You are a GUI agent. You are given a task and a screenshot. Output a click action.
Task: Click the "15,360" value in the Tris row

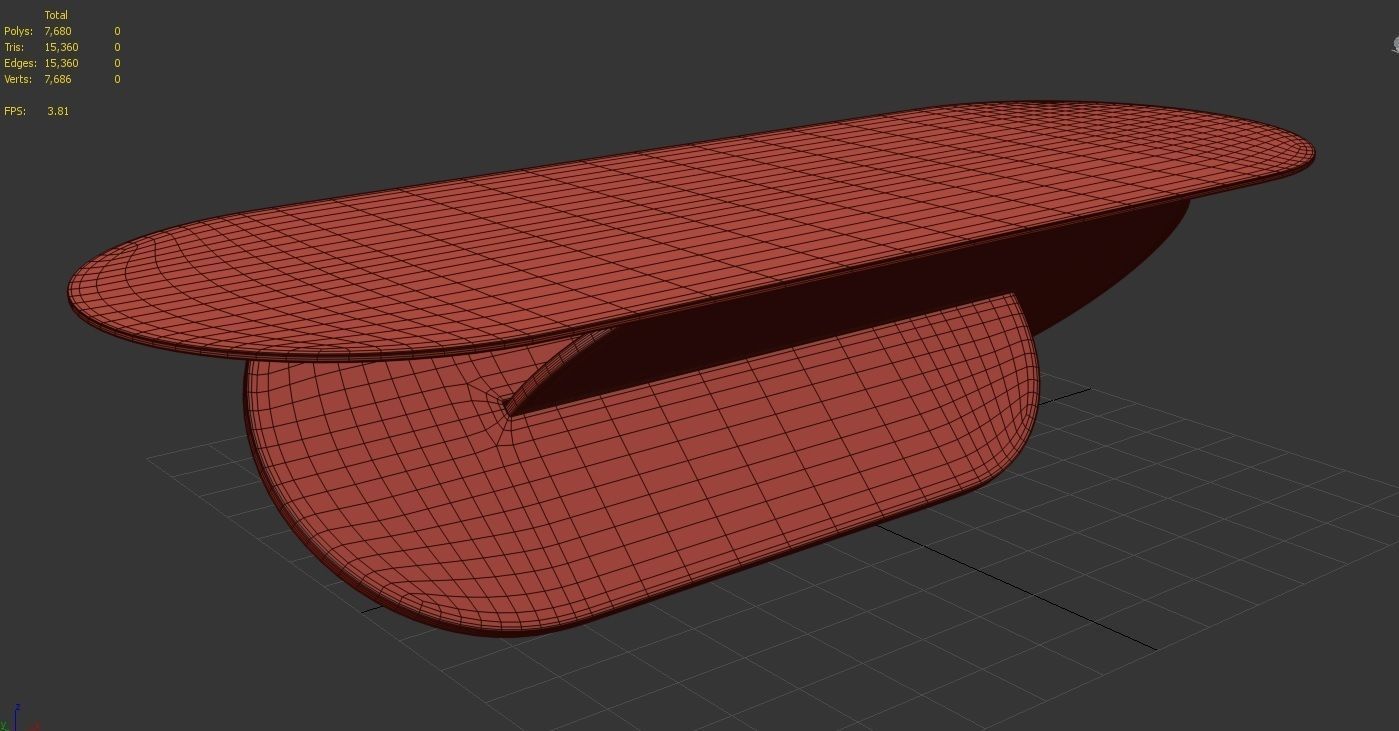coord(61,47)
